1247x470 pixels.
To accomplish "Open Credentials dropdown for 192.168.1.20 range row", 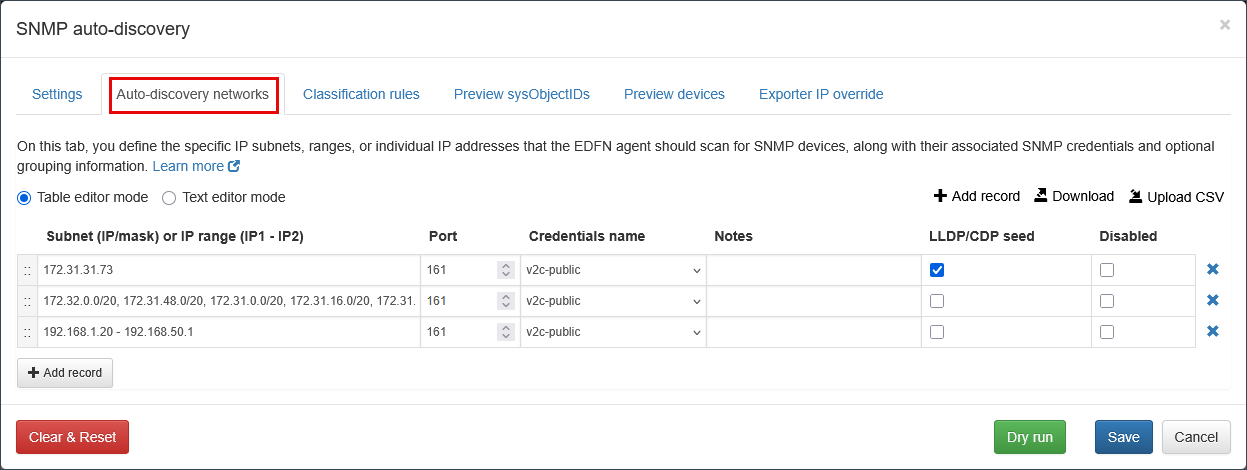I will click(612, 332).
